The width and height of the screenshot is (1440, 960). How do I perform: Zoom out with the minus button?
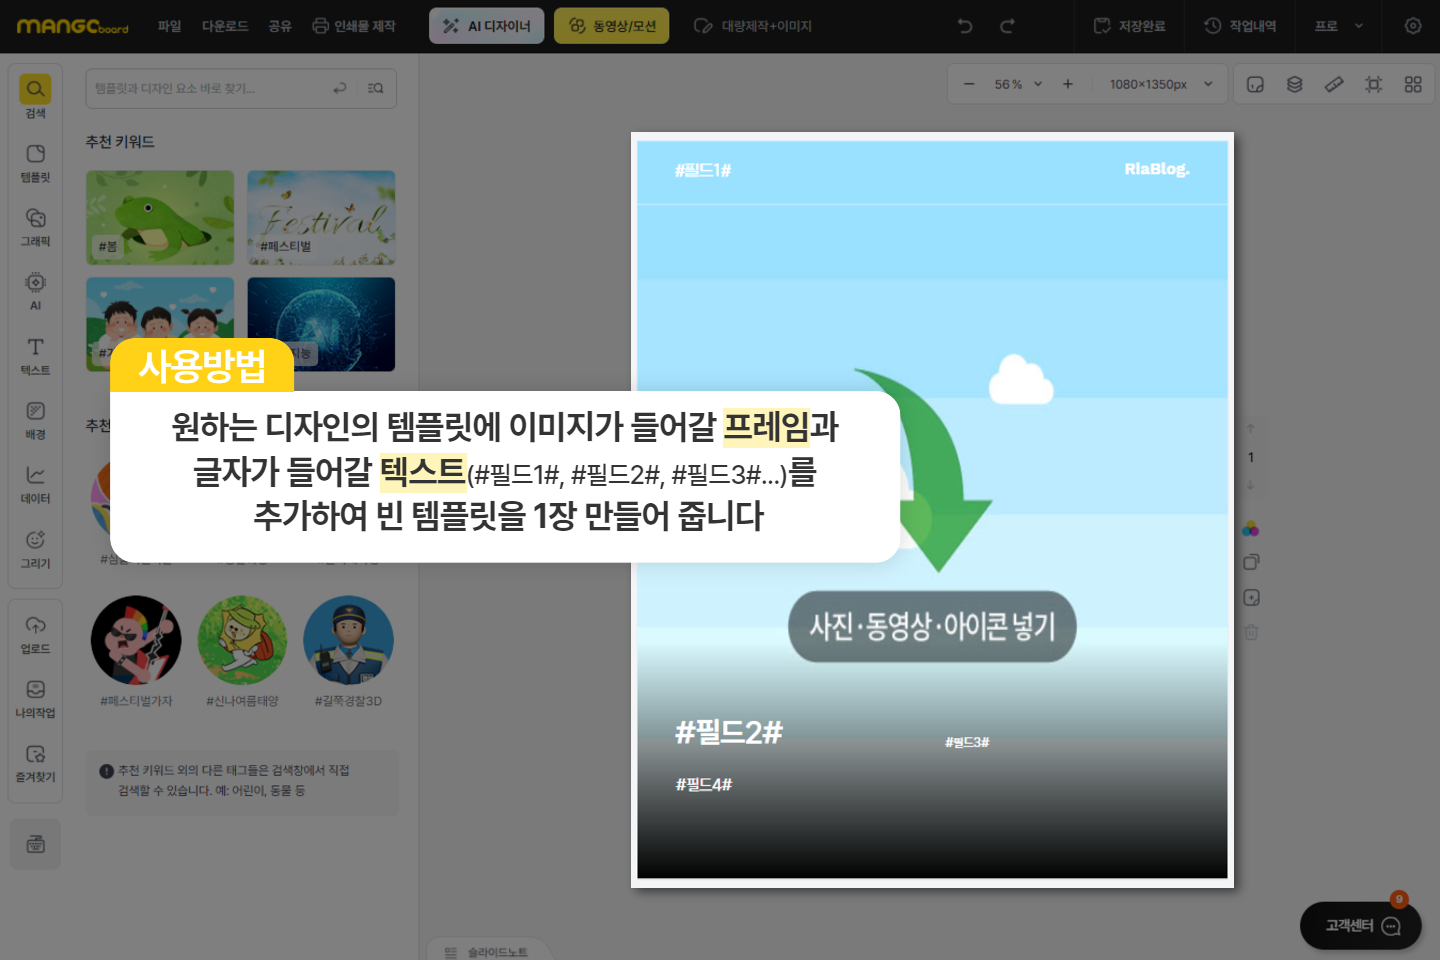click(968, 84)
